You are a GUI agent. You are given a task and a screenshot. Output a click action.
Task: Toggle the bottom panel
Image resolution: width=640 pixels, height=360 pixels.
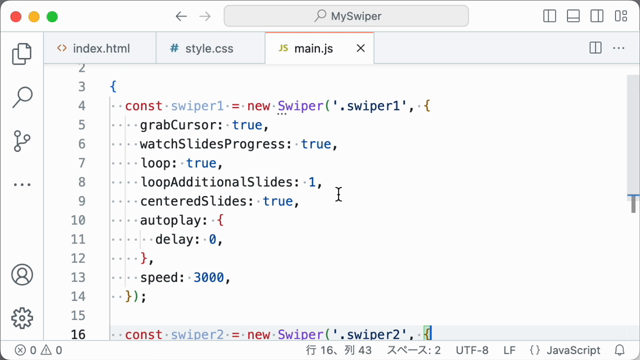(x=573, y=16)
